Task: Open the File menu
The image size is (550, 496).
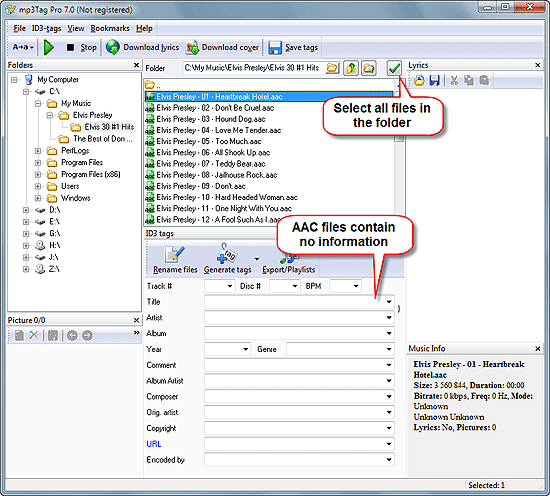Action: (20, 28)
